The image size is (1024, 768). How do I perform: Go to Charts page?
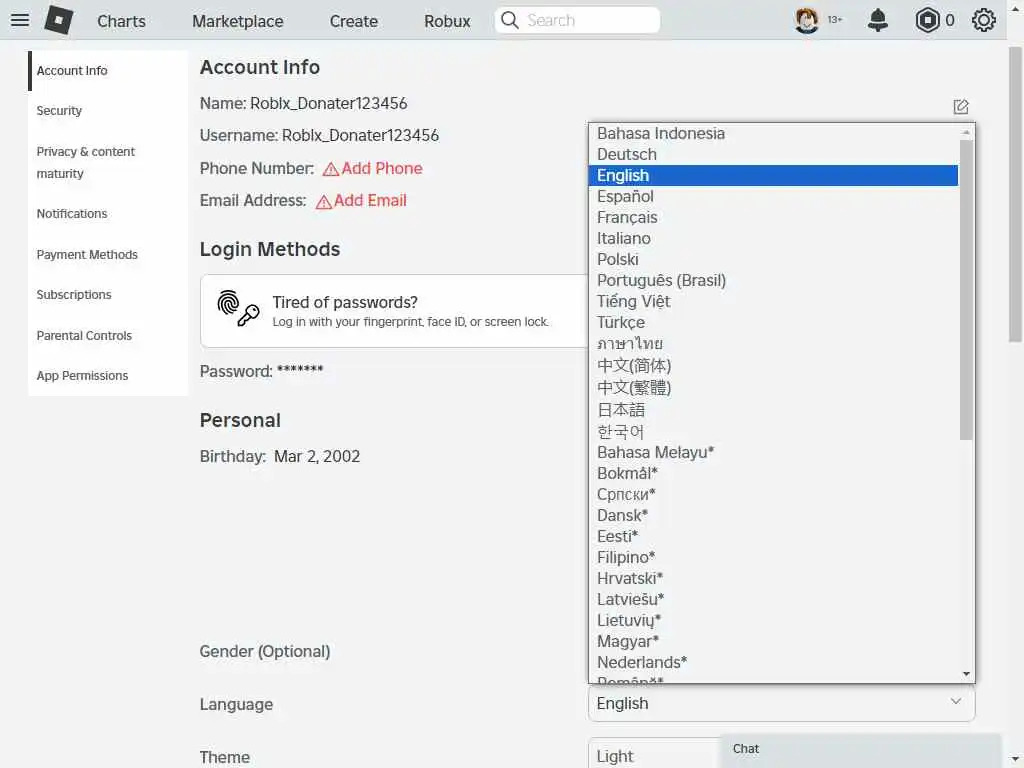point(121,21)
